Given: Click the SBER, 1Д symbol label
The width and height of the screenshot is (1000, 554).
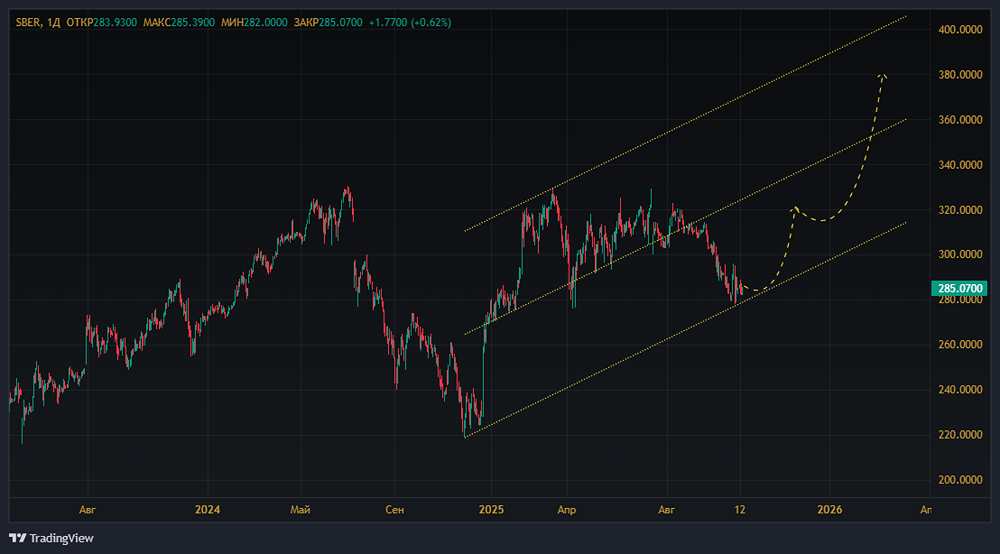Looking at the screenshot, I should (x=38, y=22).
